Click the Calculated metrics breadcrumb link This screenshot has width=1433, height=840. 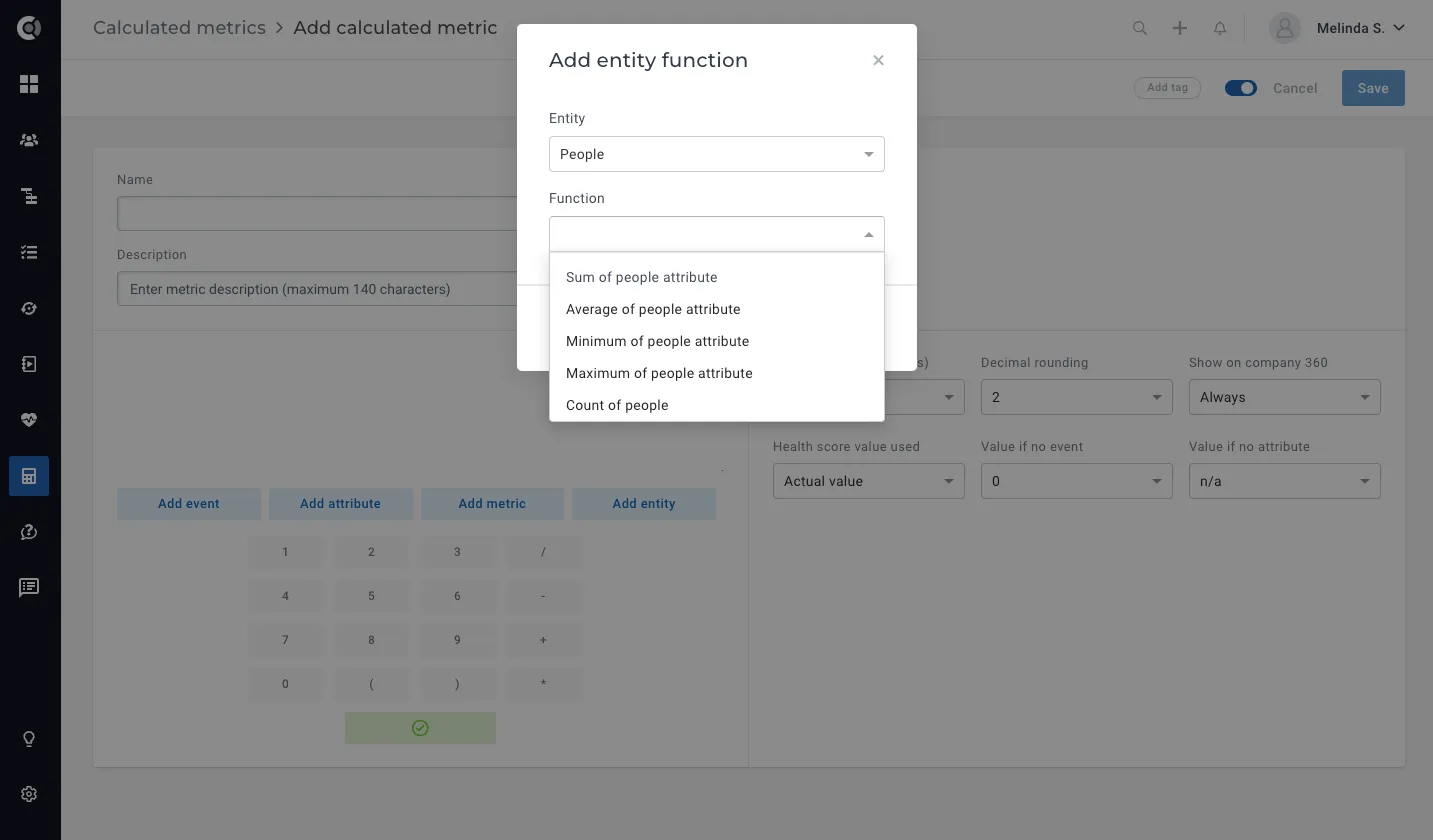[179, 28]
